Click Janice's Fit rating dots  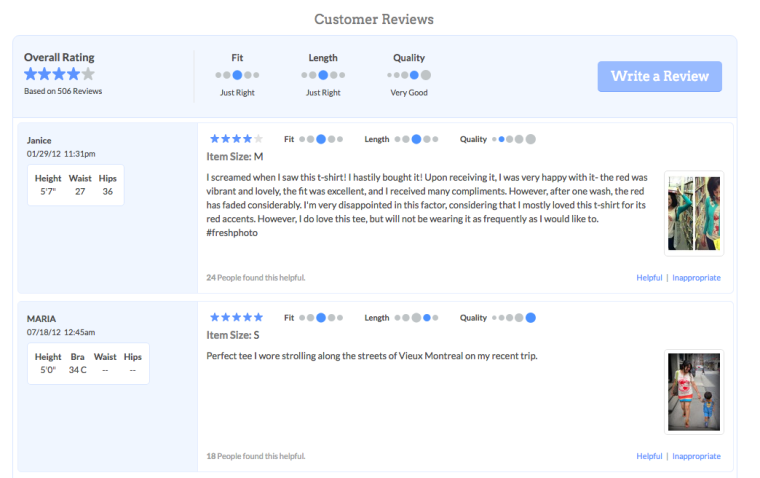coord(321,139)
